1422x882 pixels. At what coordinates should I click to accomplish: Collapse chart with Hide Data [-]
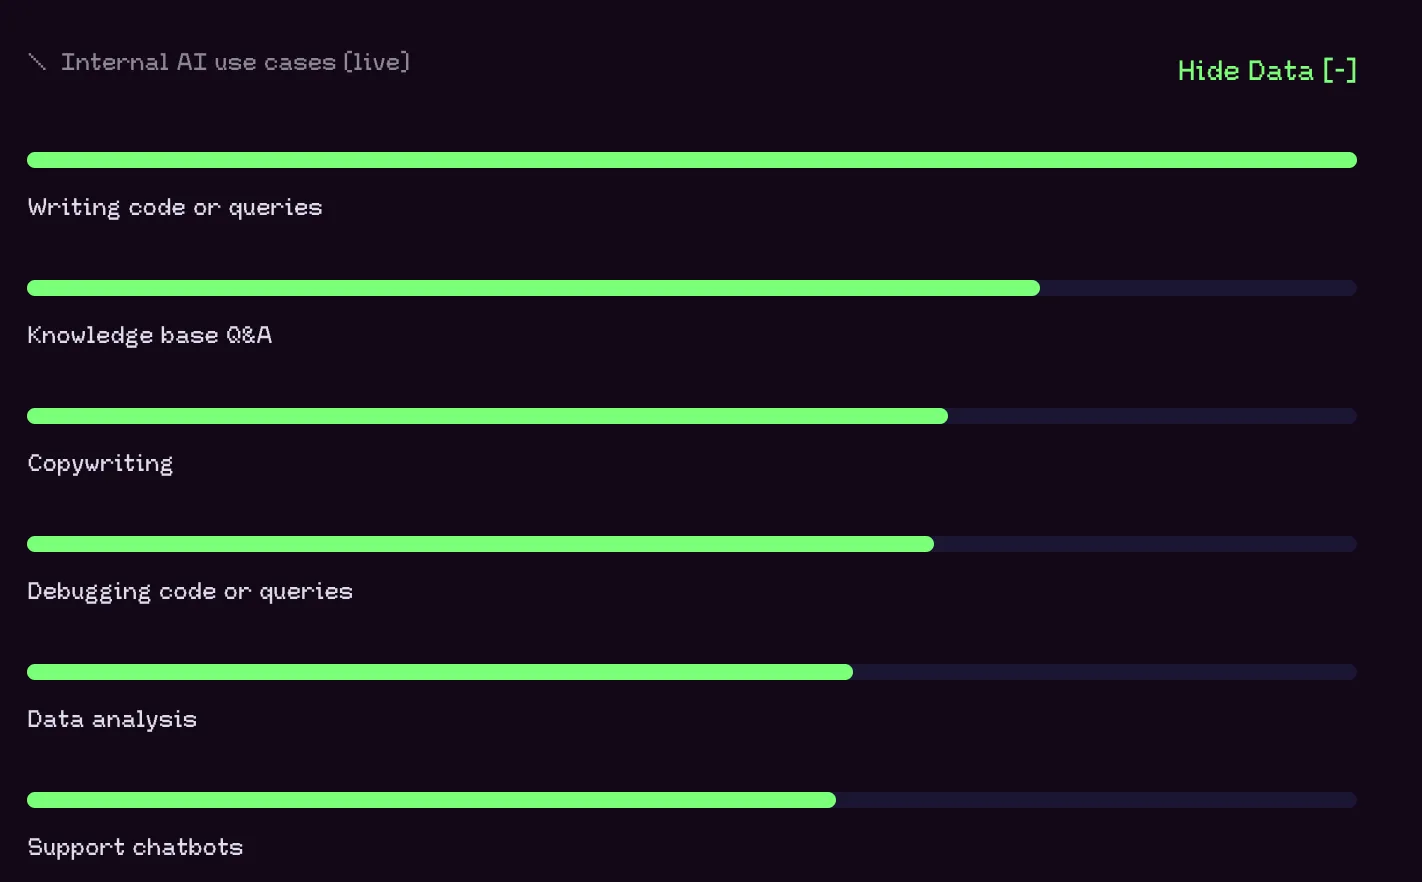[1267, 71]
